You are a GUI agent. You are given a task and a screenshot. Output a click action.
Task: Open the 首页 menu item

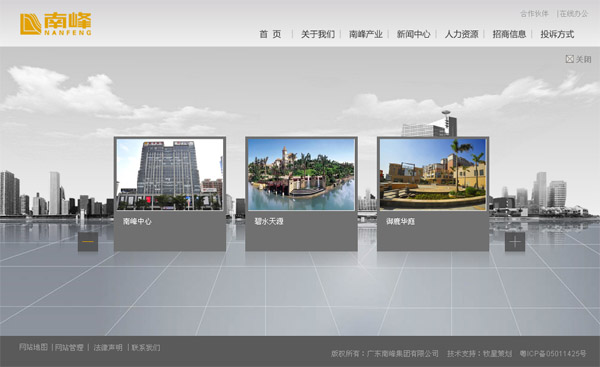tap(270, 34)
